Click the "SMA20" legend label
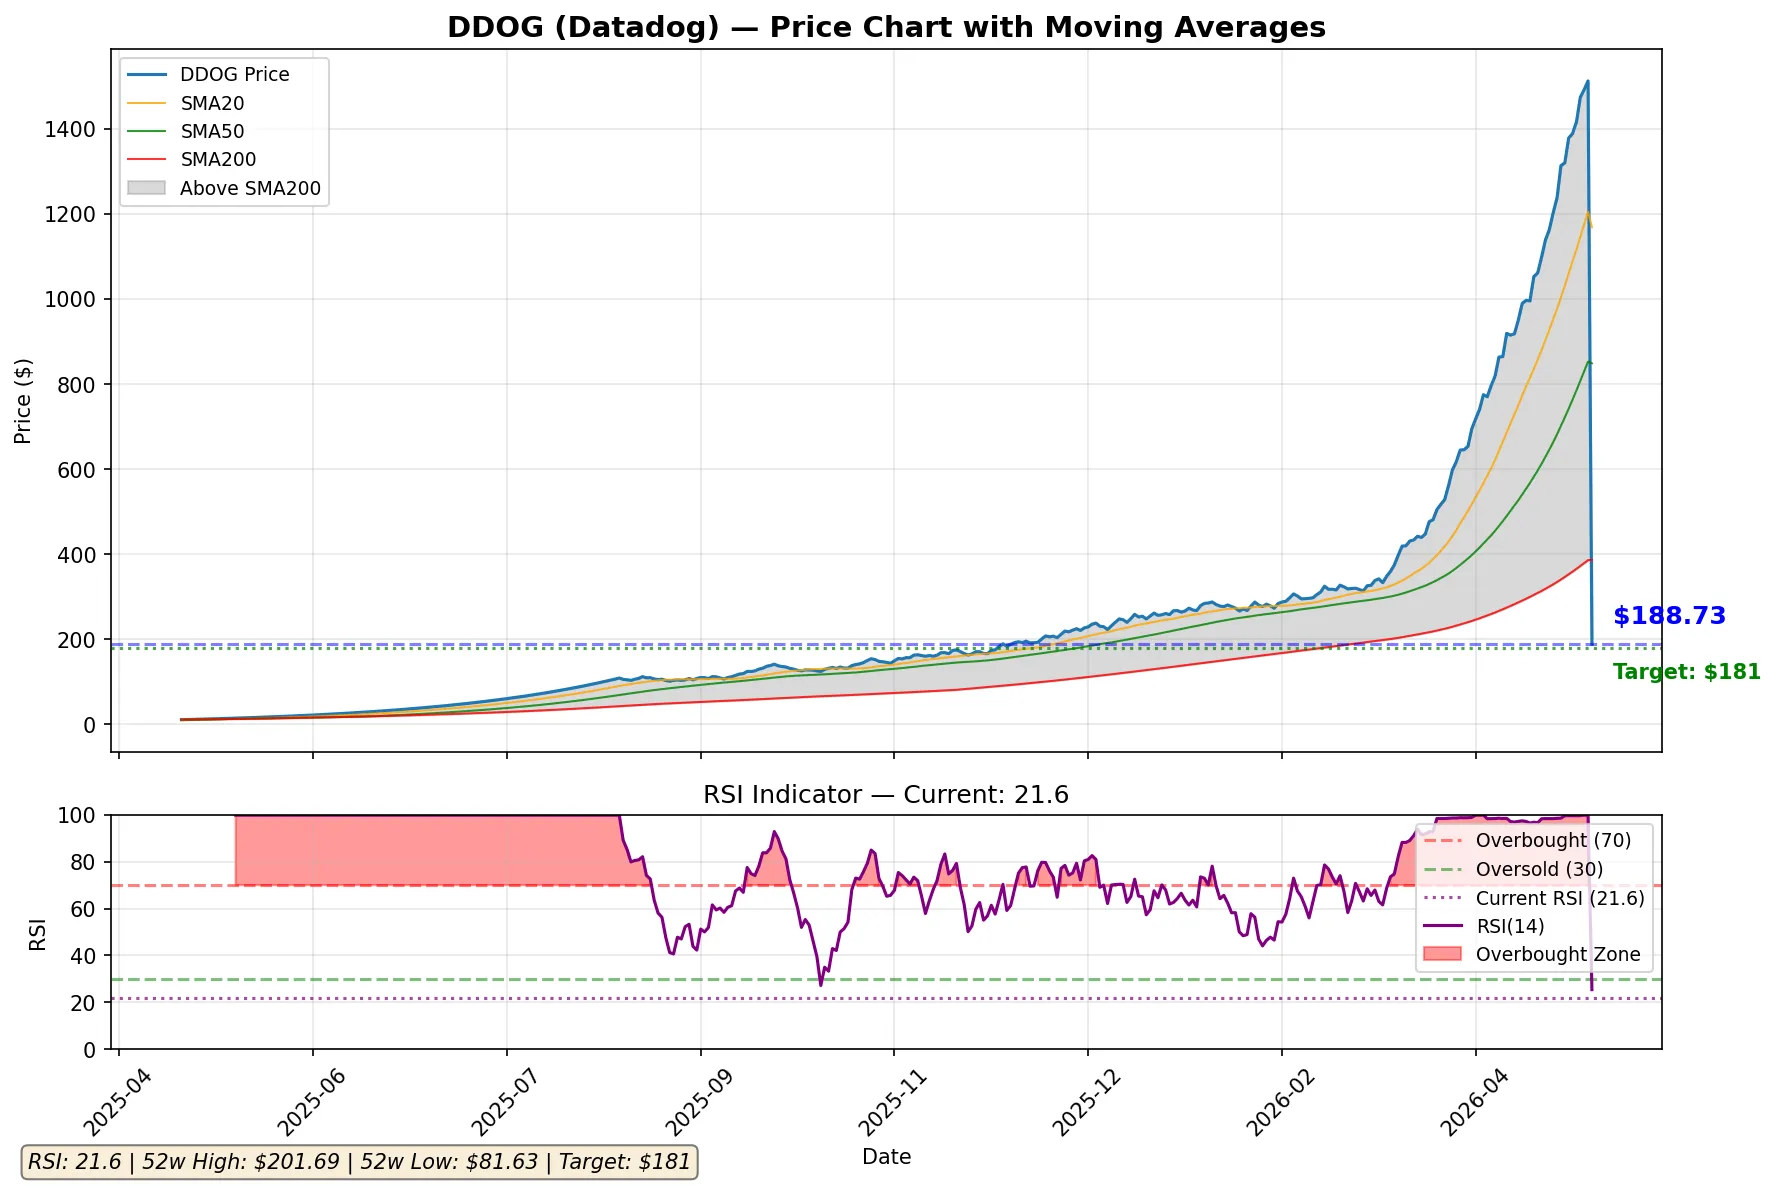1776x1188 pixels. 212,103
